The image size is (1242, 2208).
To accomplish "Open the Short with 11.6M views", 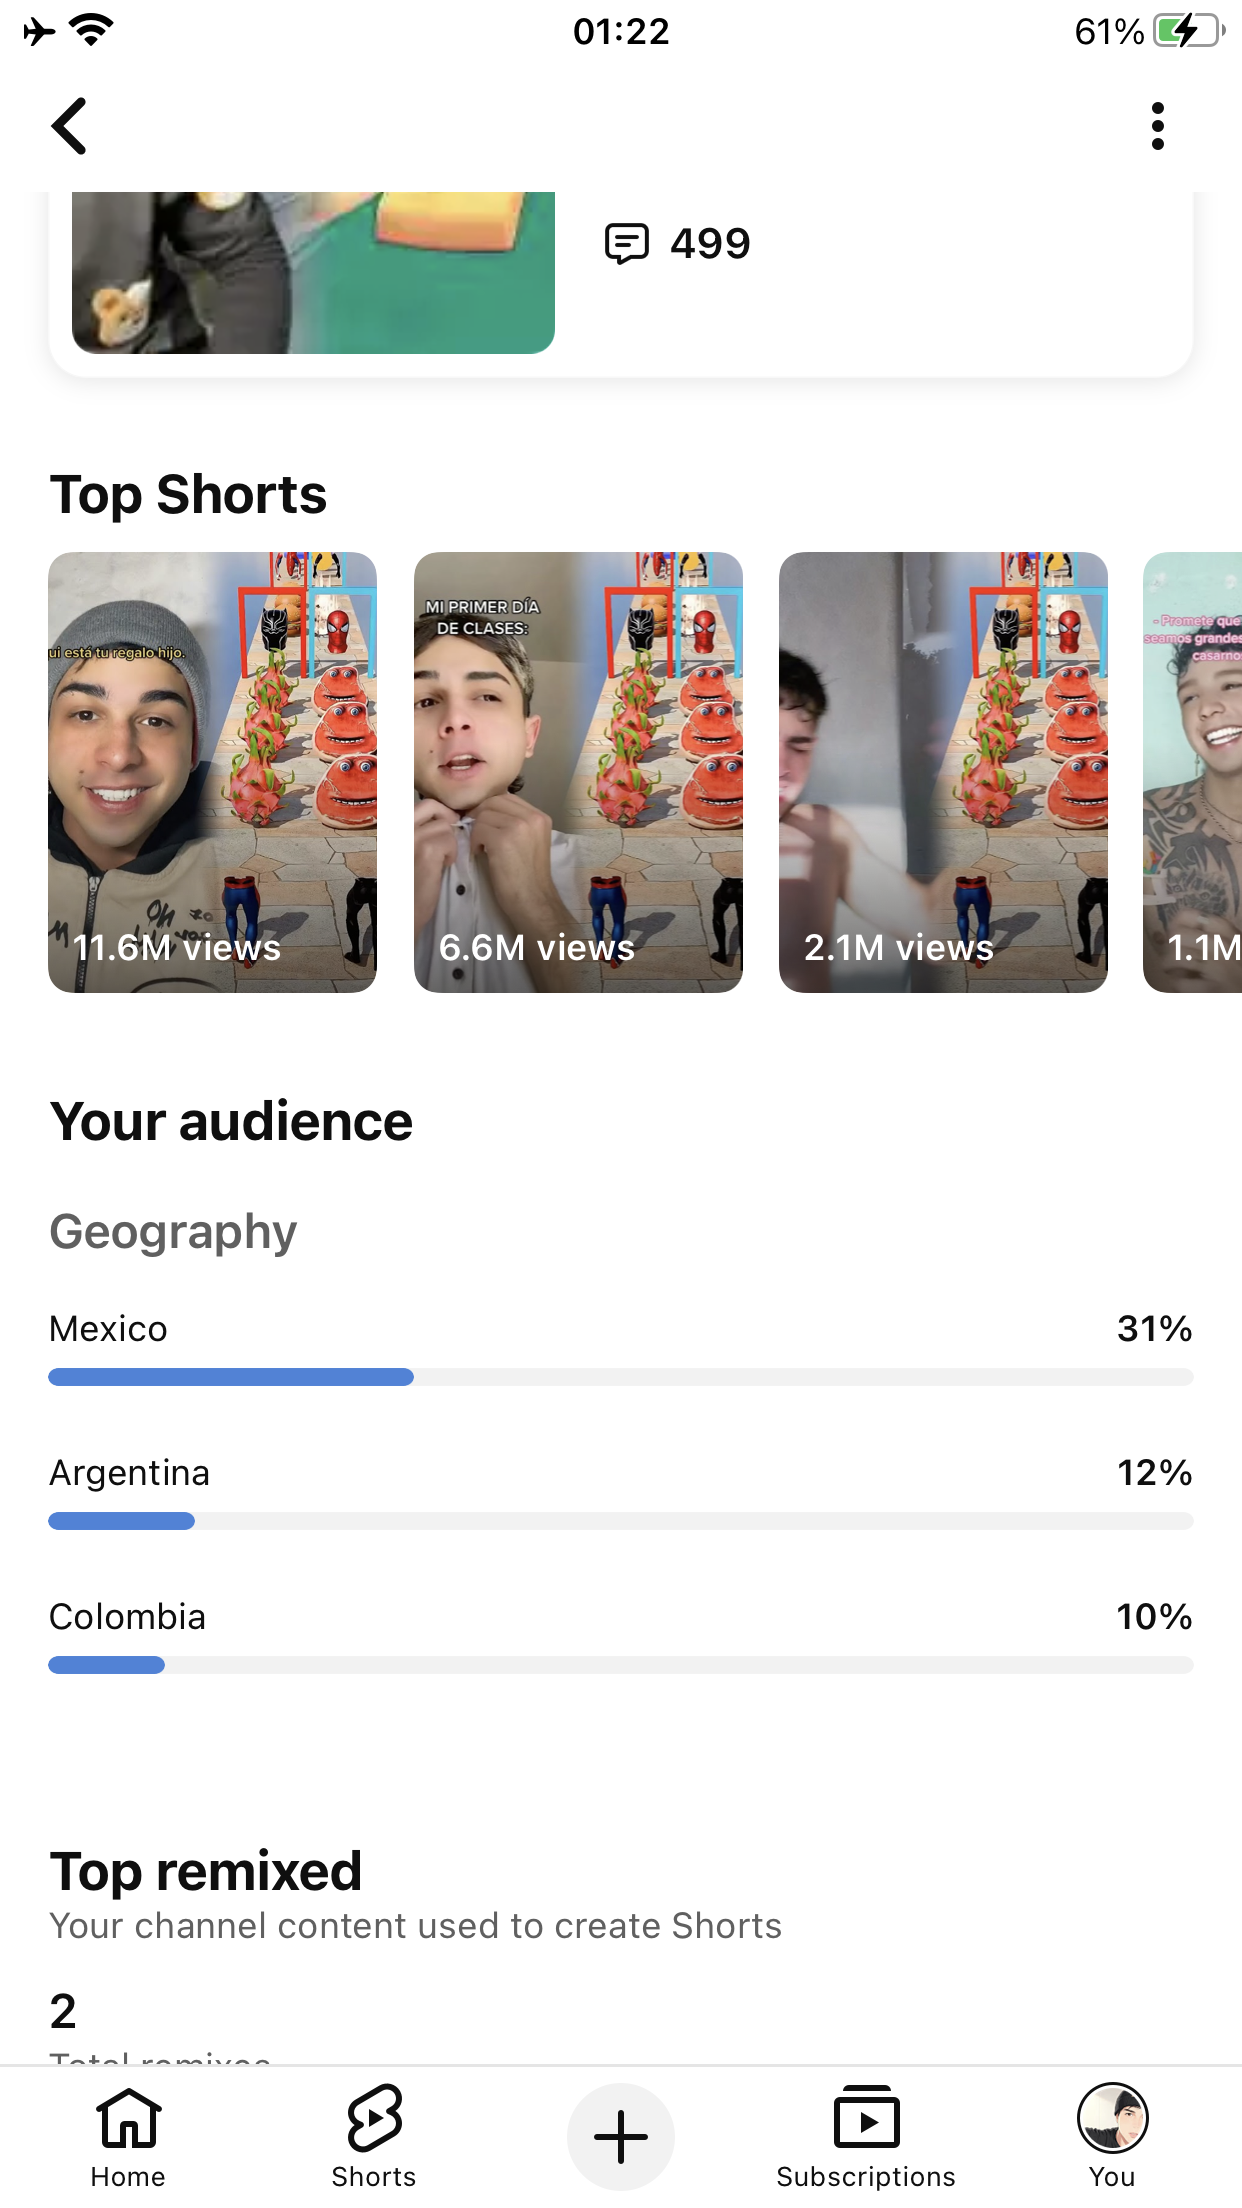I will [x=213, y=772].
